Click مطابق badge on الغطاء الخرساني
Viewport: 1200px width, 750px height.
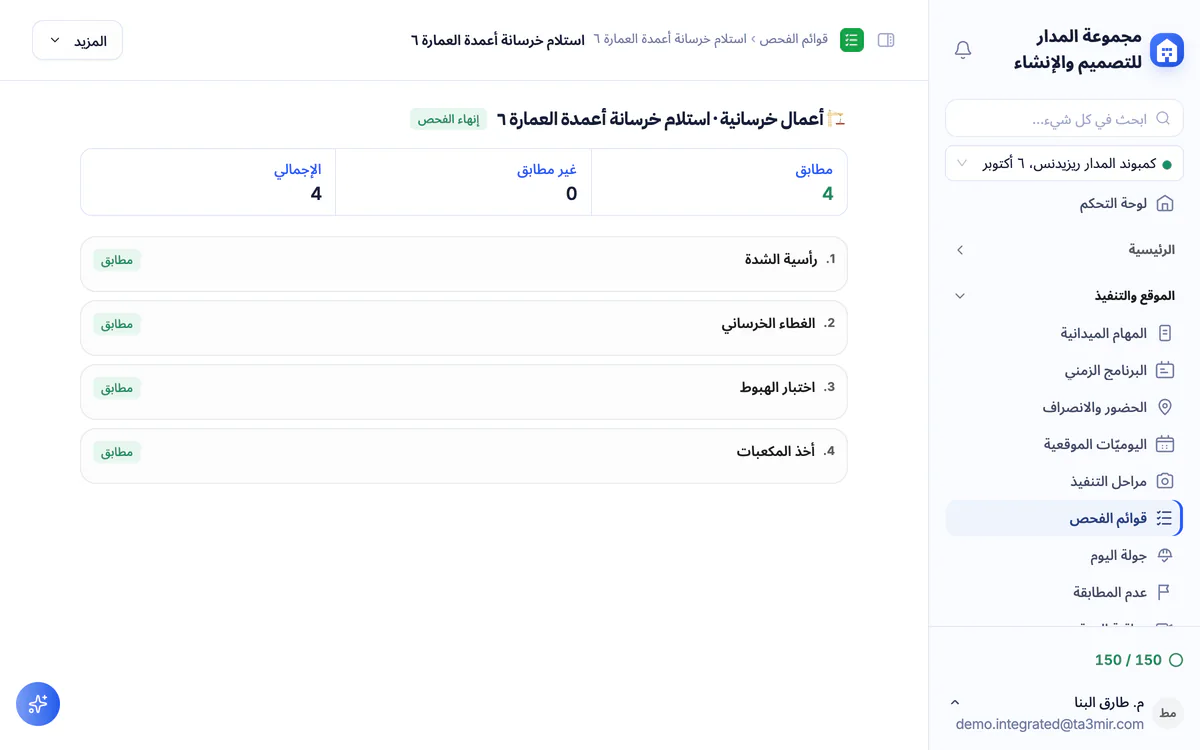(x=117, y=324)
